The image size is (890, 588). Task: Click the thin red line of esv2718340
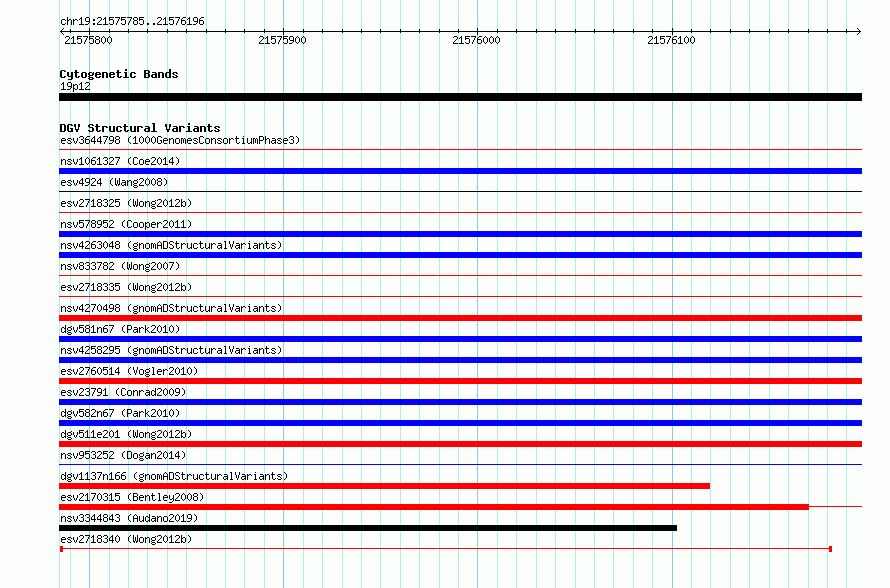pyautogui.click(x=446, y=549)
